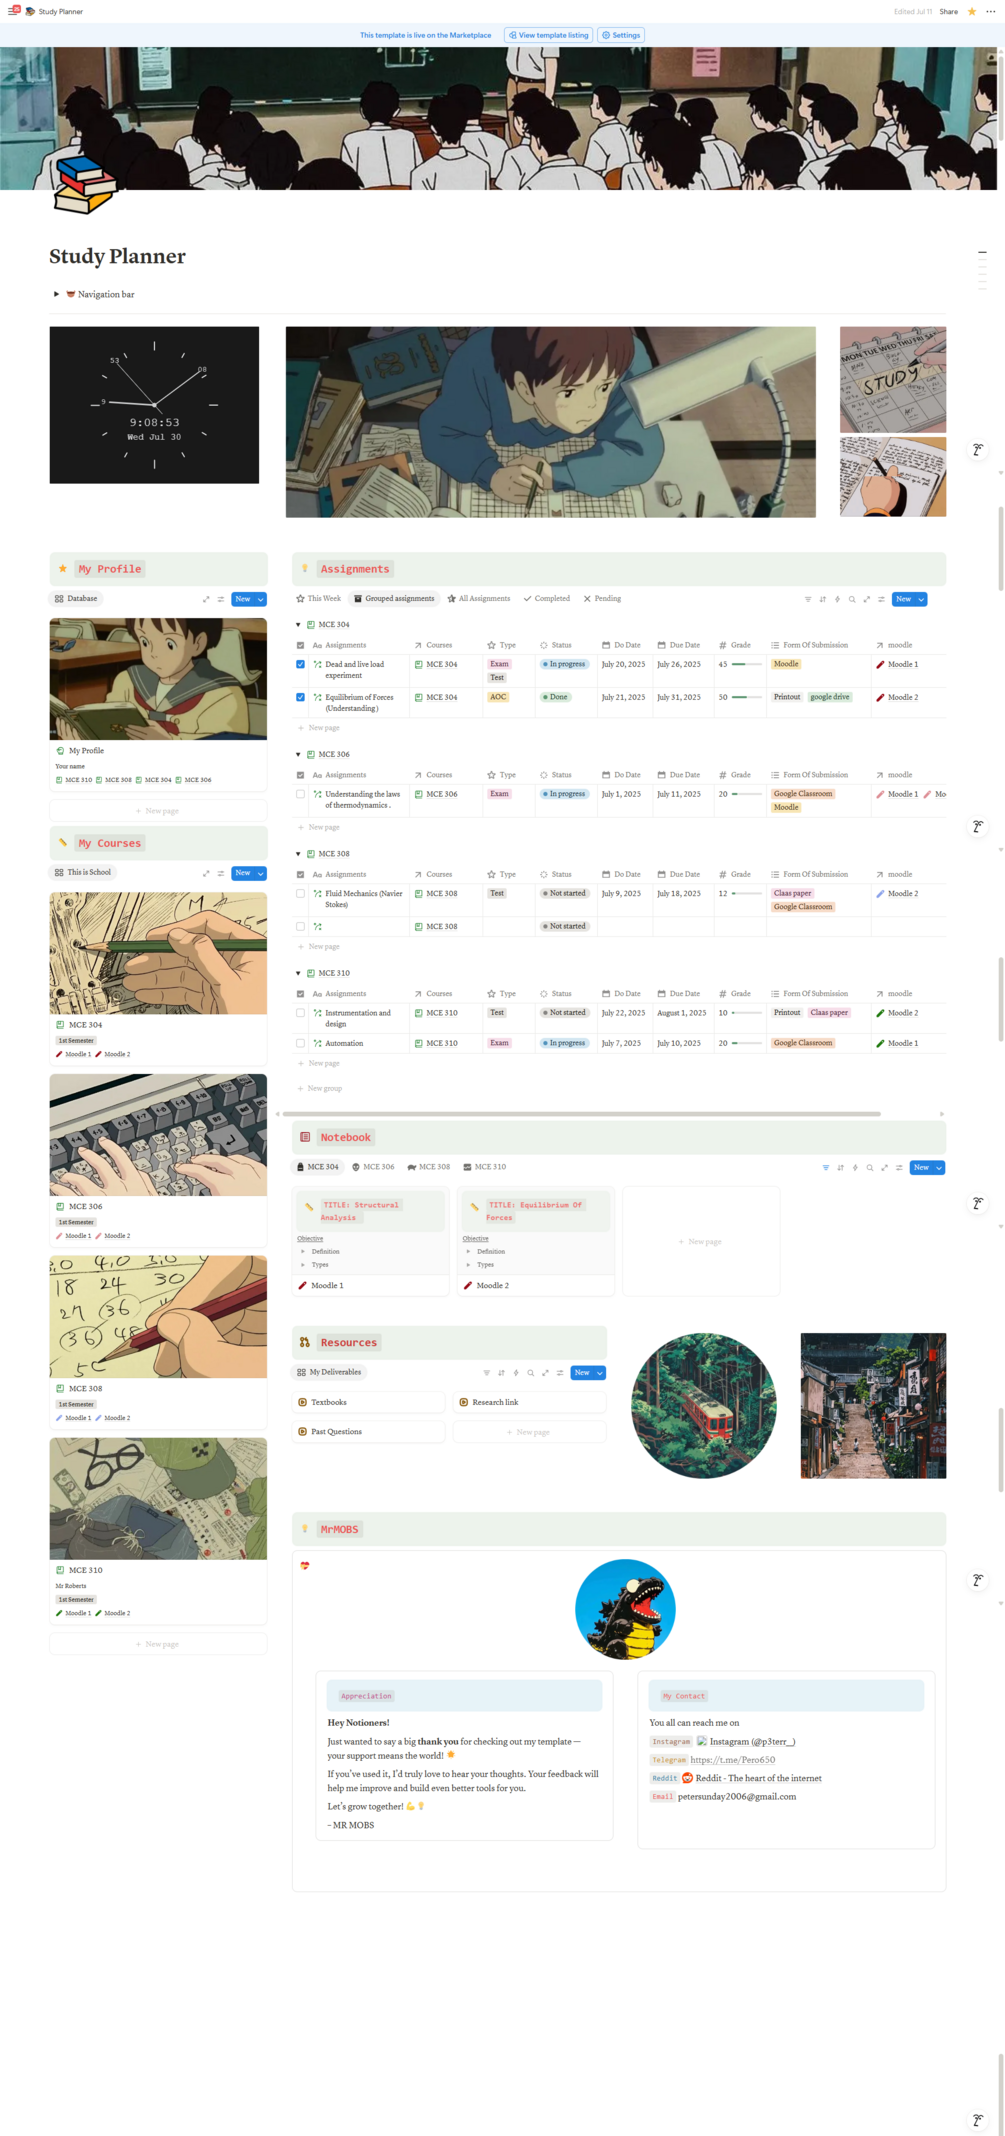Viewport: 1005px width, 2136px height.
Task: Click the filter icon in Resources toolbar
Action: pos(487,1373)
